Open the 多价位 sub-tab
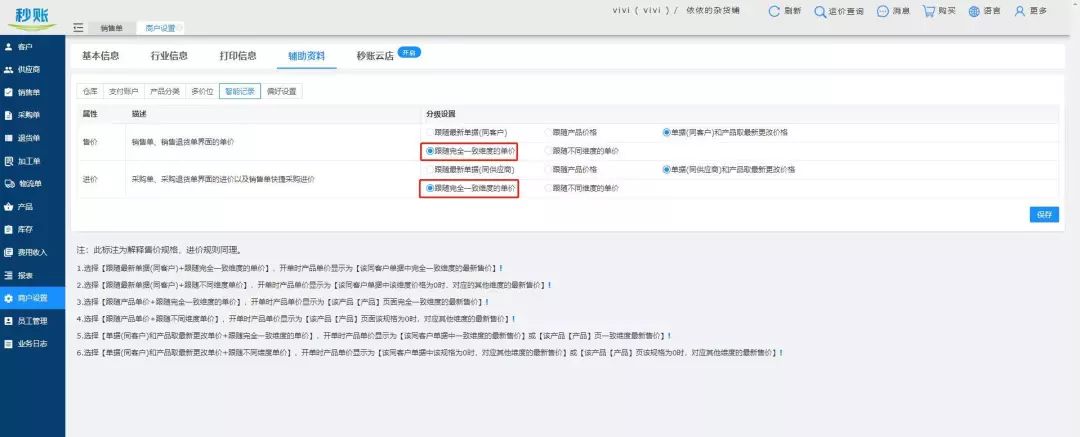1080x437 pixels. click(x=202, y=92)
